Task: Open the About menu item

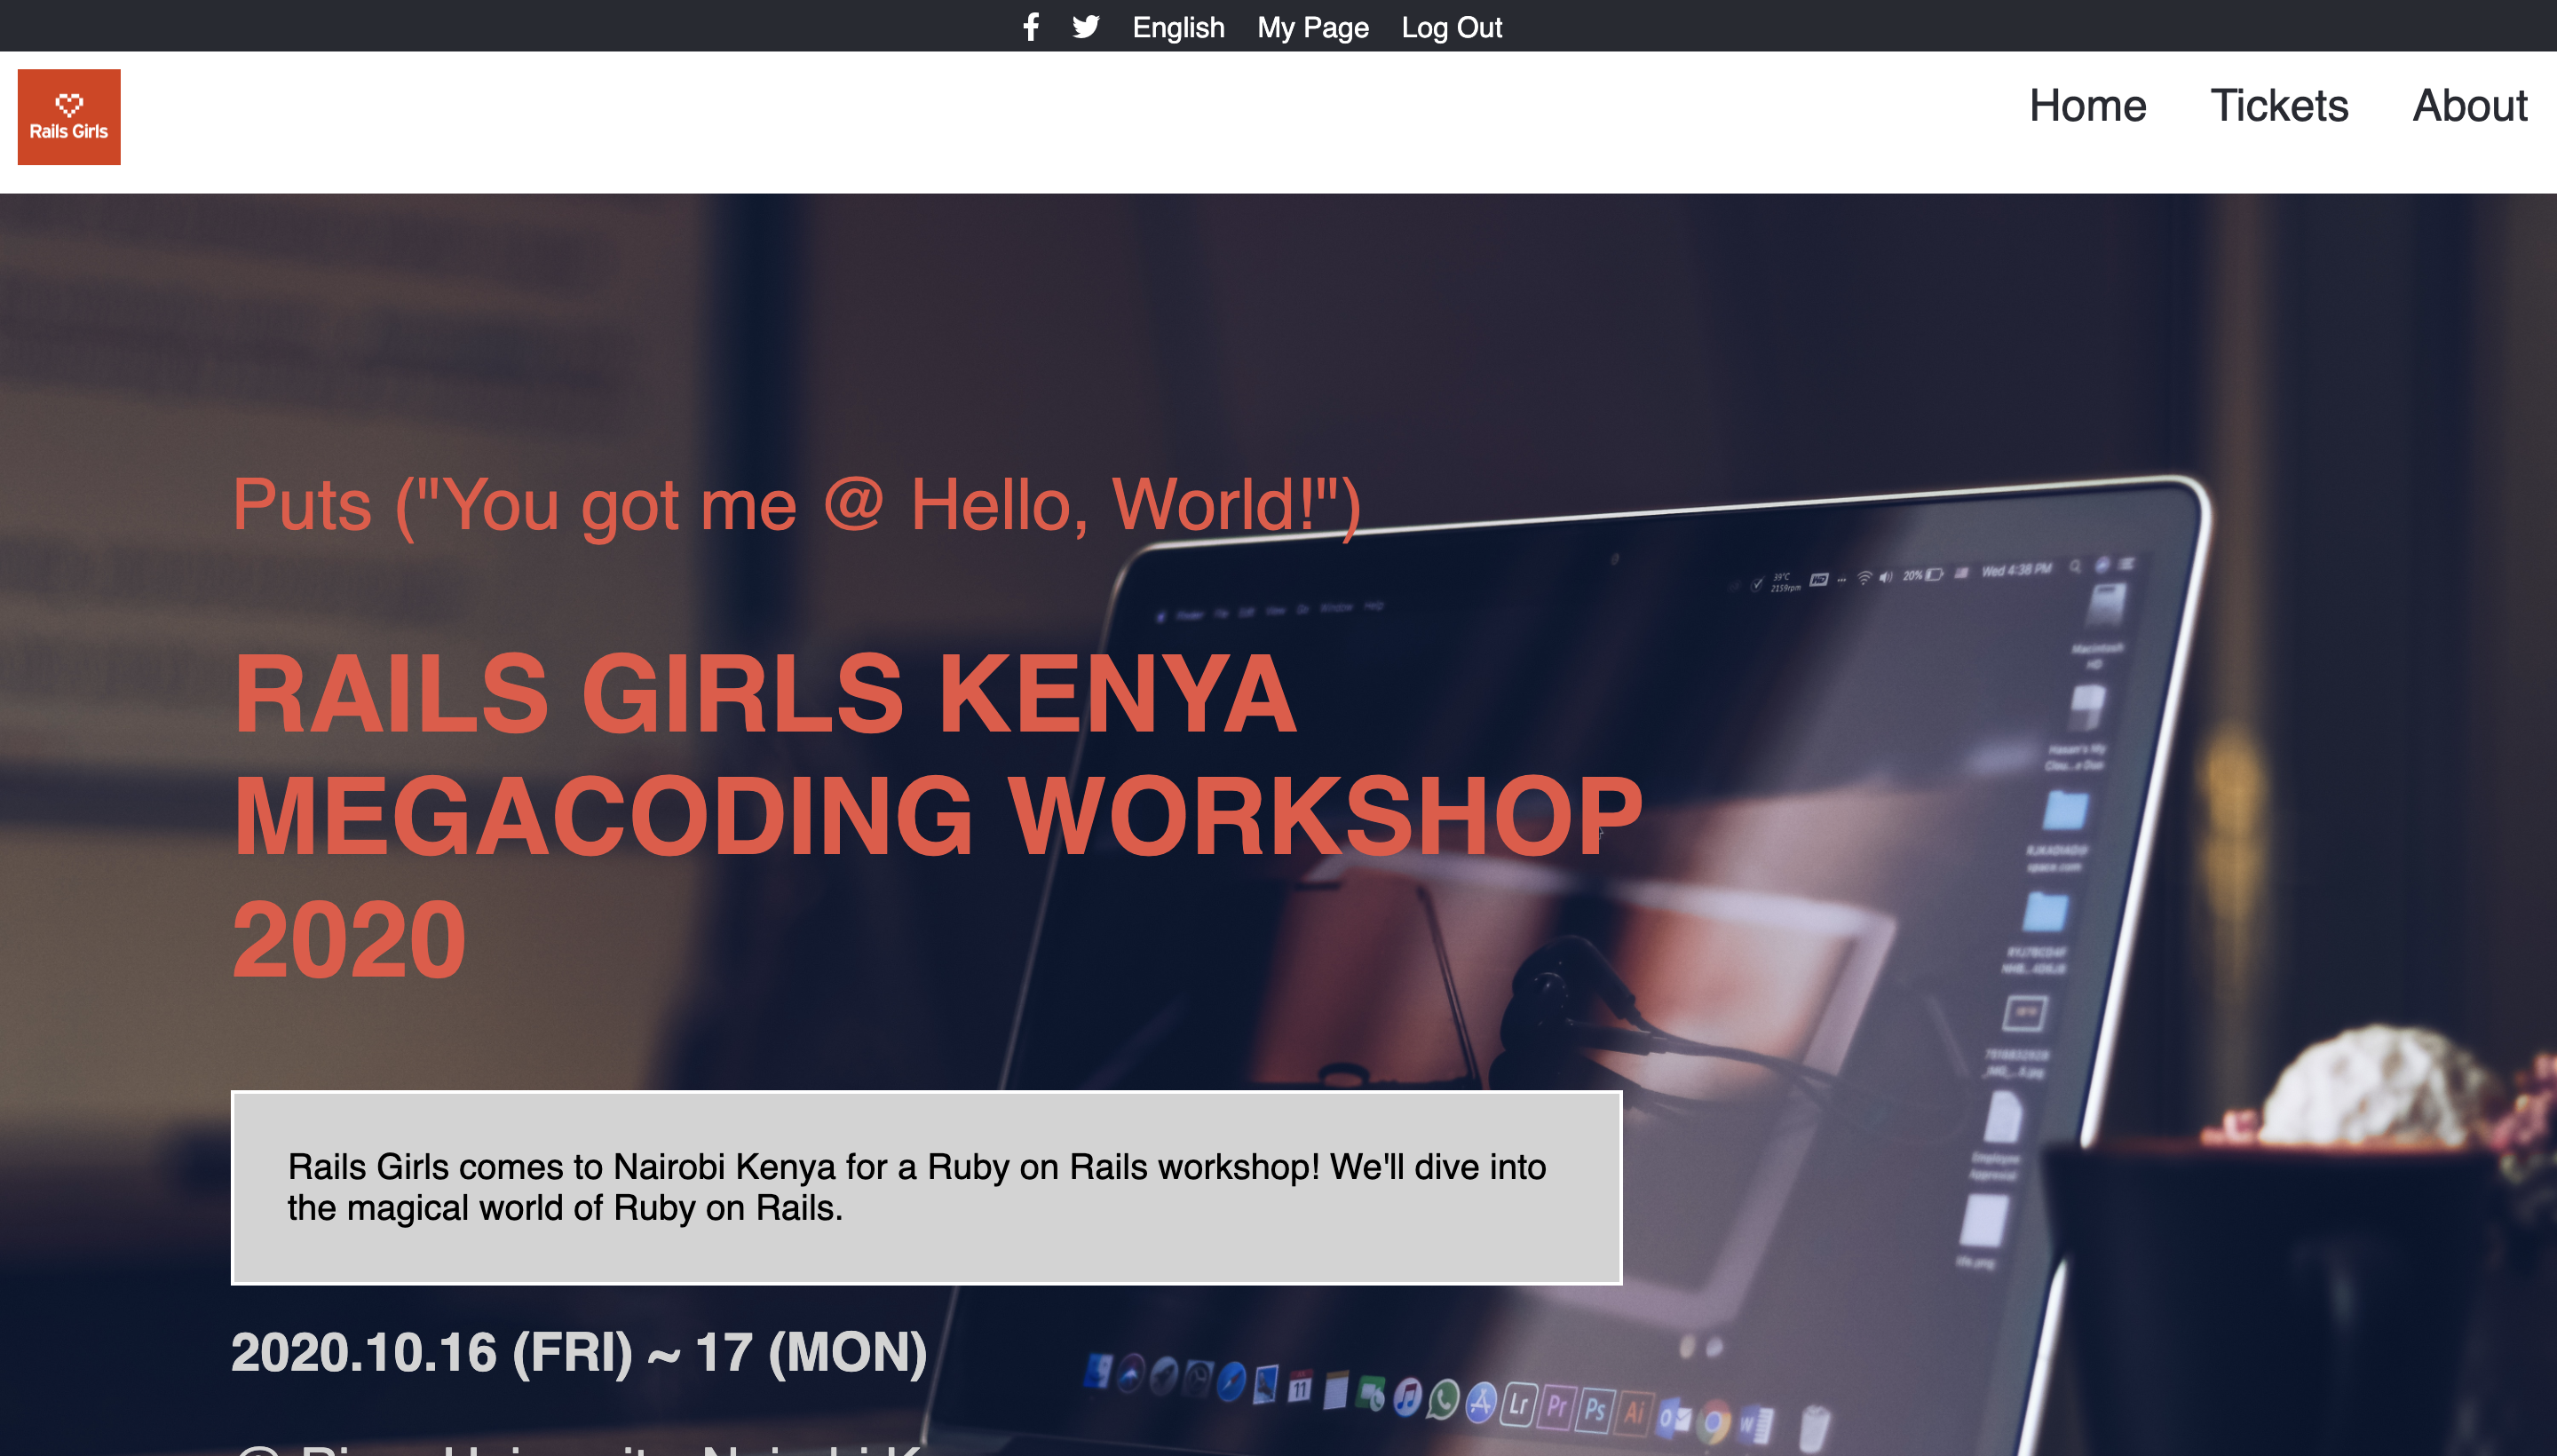Action: coord(2469,106)
